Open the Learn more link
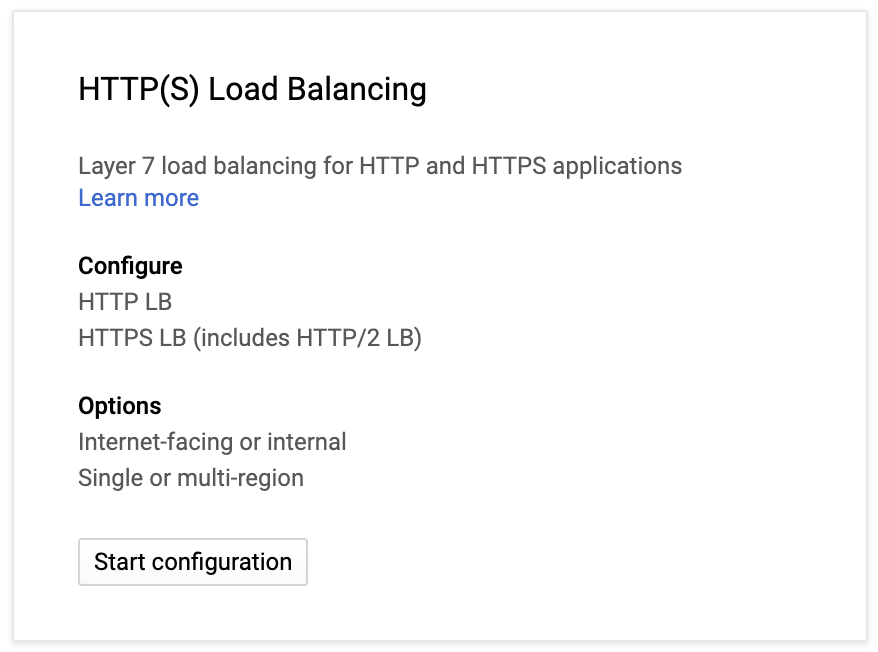 point(138,198)
